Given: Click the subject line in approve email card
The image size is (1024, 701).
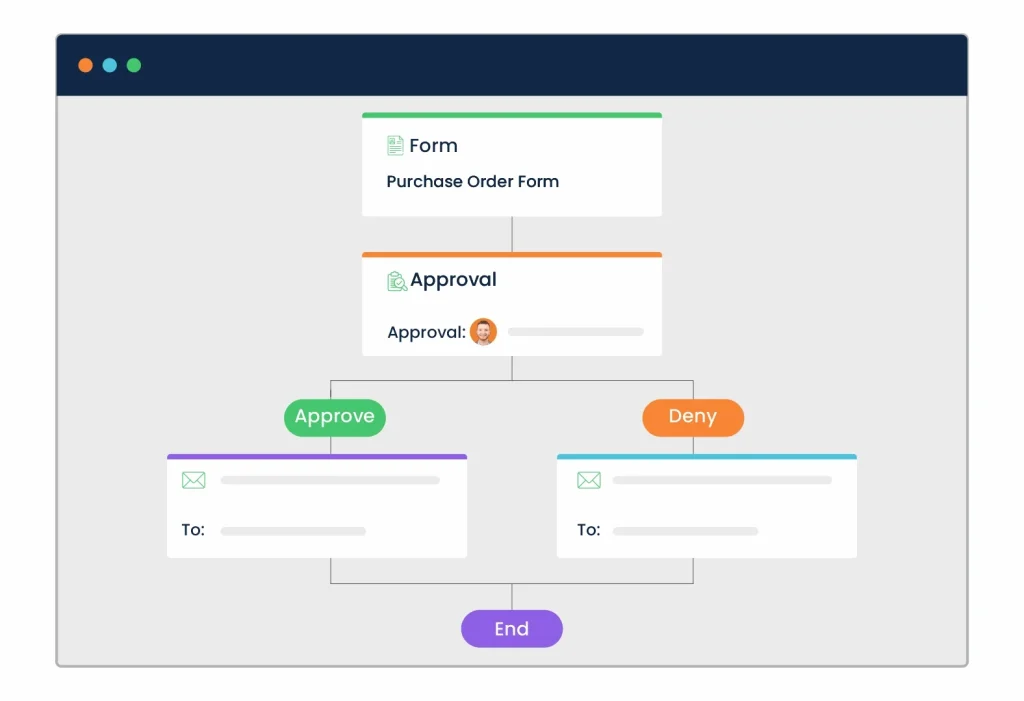Looking at the screenshot, I should [x=330, y=481].
